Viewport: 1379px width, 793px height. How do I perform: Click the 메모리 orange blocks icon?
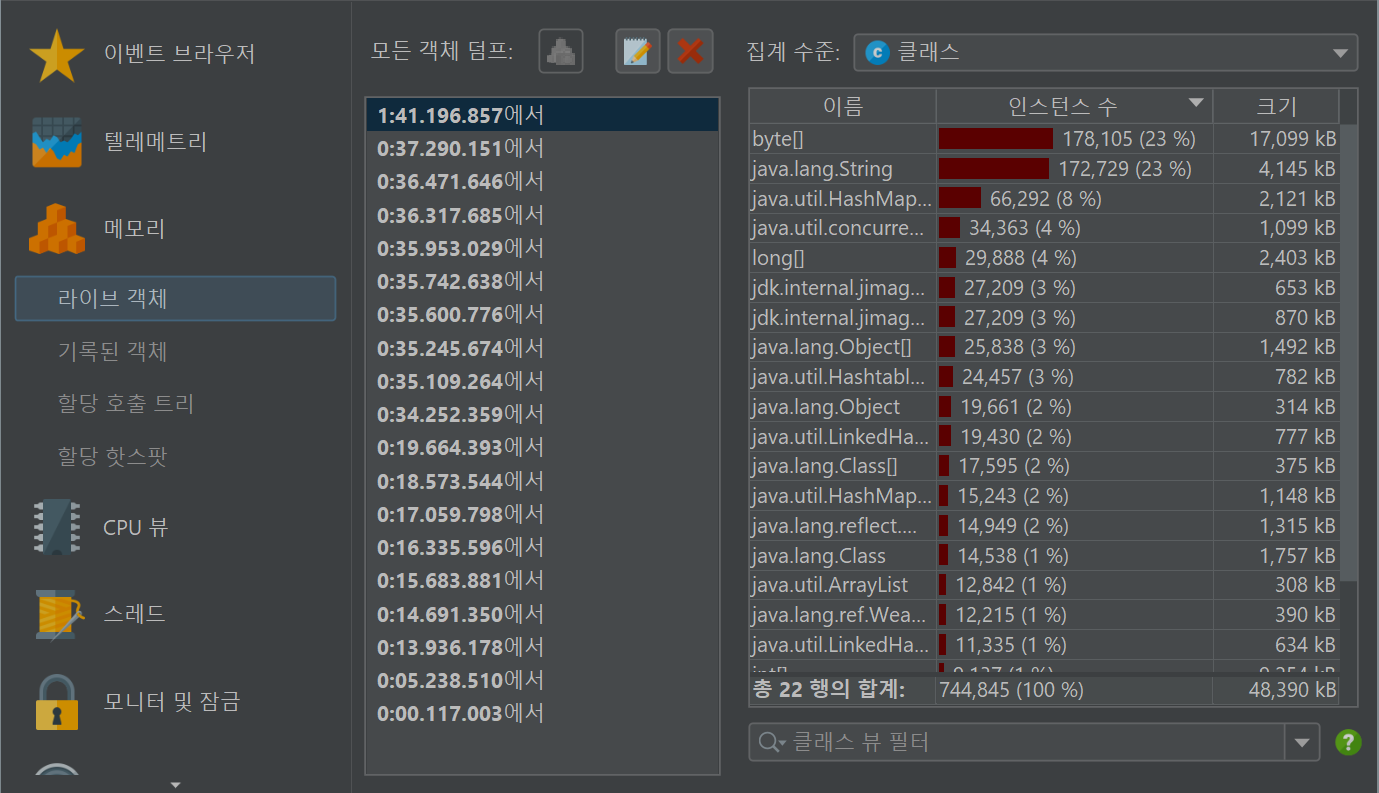[57, 229]
